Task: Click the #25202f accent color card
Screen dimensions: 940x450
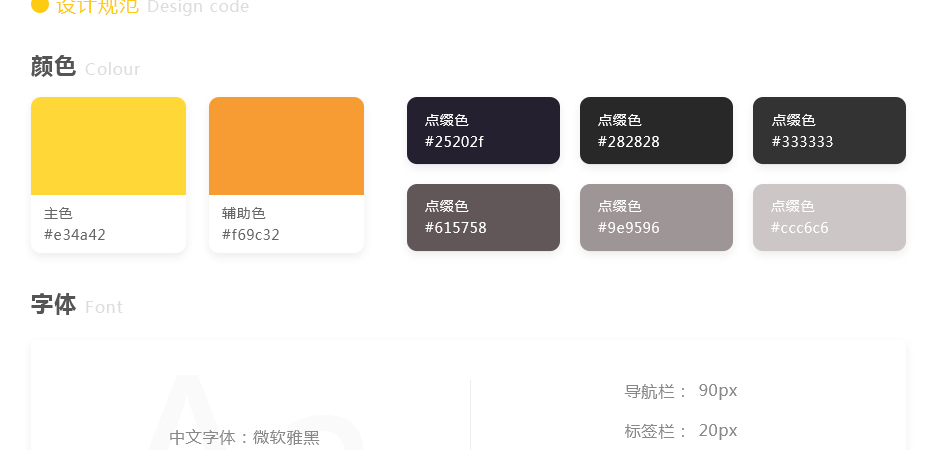Action: tap(483, 131)
